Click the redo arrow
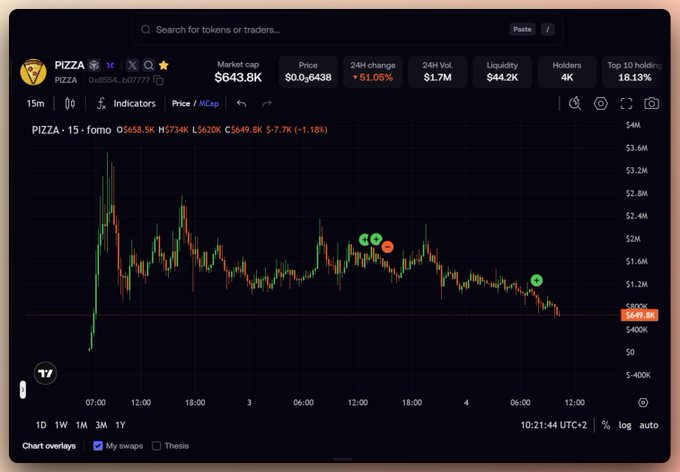Screen dimensions: 680x472 click(267, 103)
